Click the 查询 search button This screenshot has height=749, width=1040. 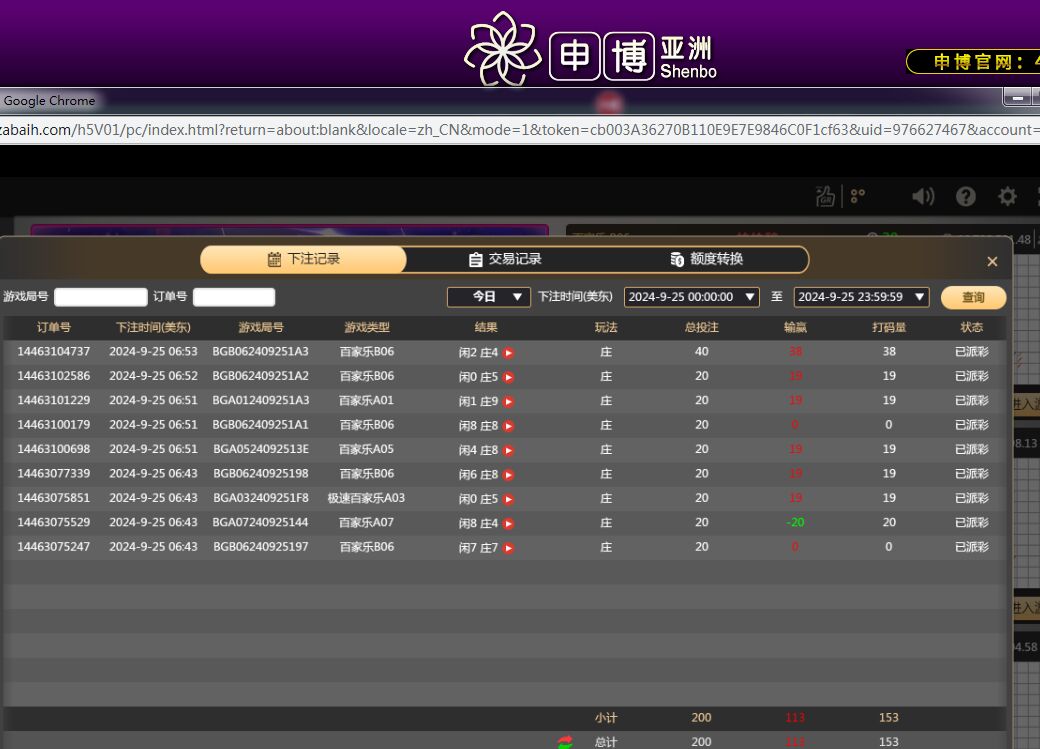pyautogui.click(x=973, y=297)
